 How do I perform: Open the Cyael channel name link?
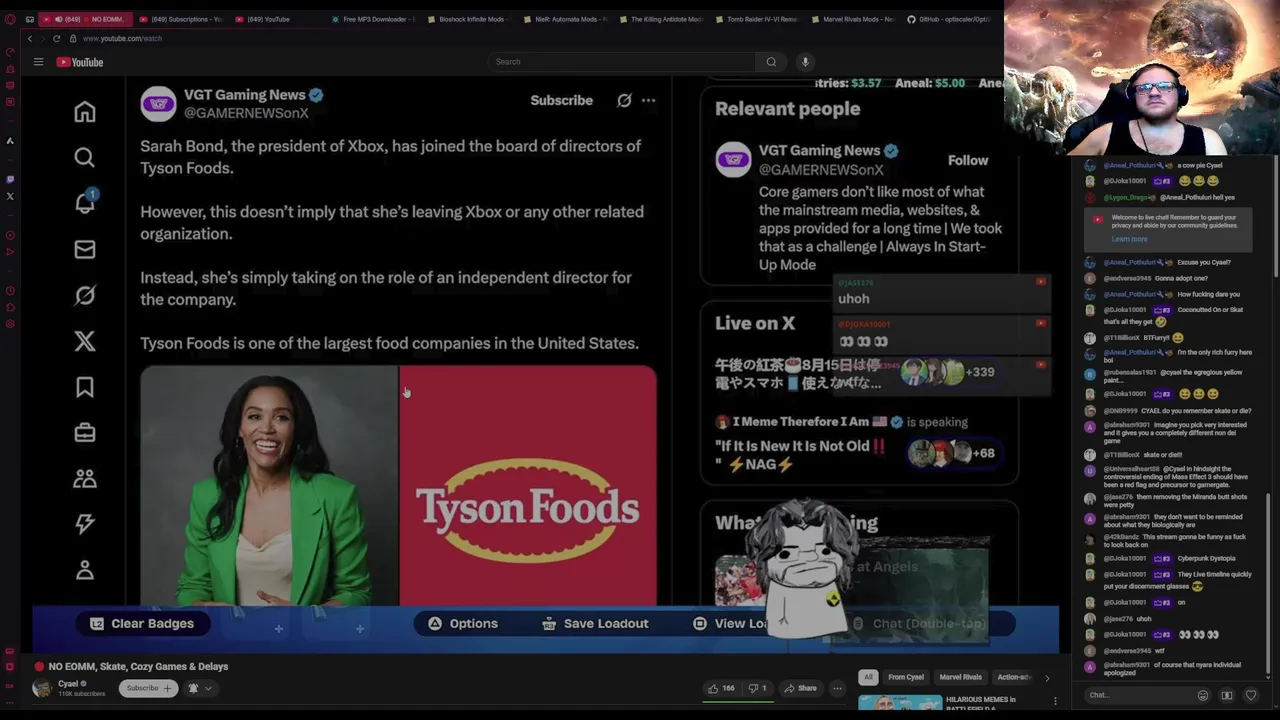pos(68,684)
